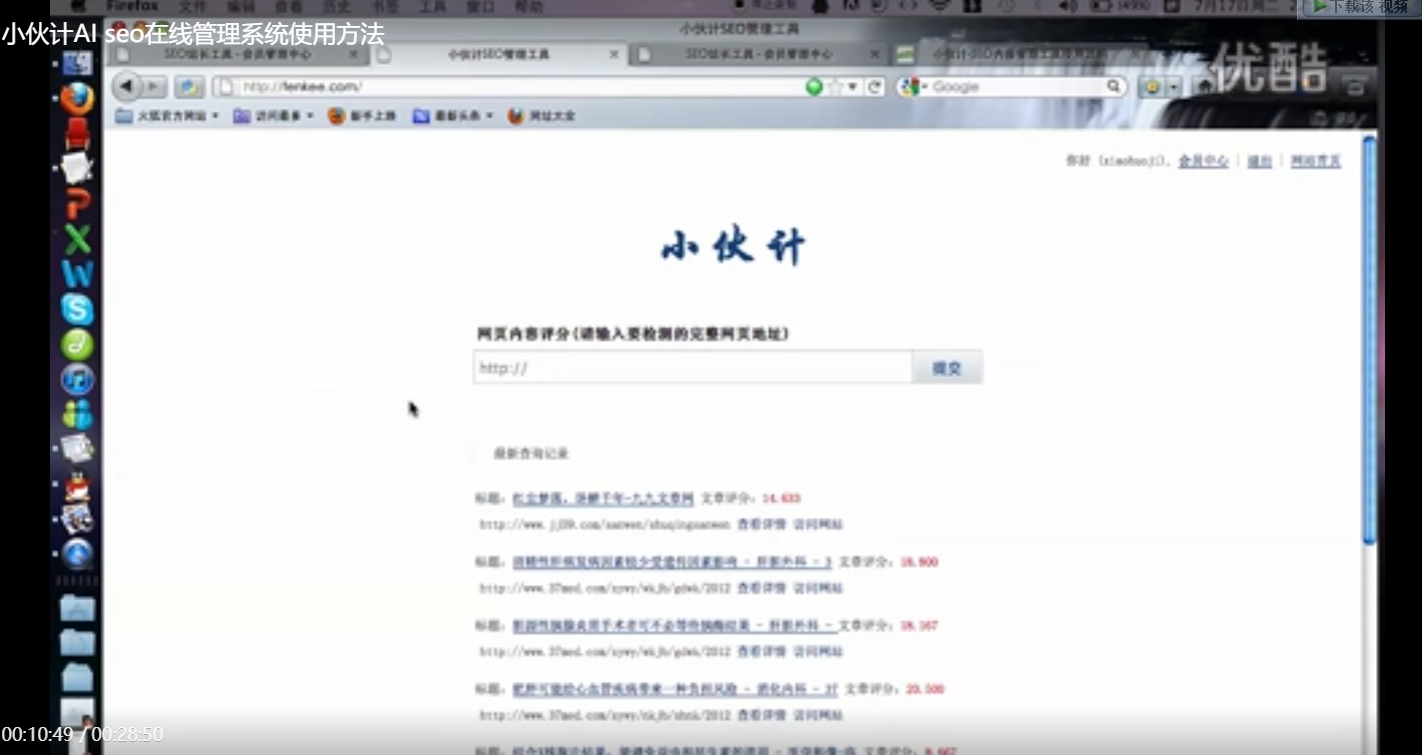Click the http:// page URL input field
1422x755 pixels.
(x=692, y=367)
